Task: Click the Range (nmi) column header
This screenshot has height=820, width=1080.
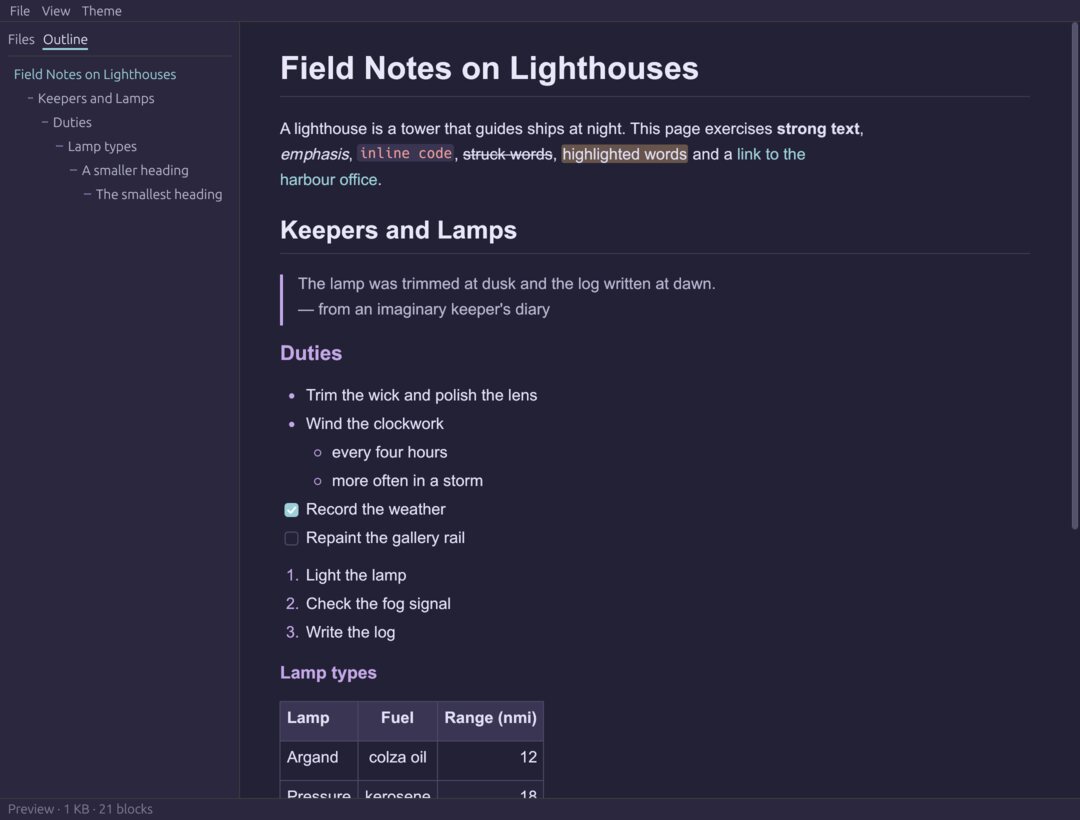Action: pyautogui.click(x=490, y=721)
